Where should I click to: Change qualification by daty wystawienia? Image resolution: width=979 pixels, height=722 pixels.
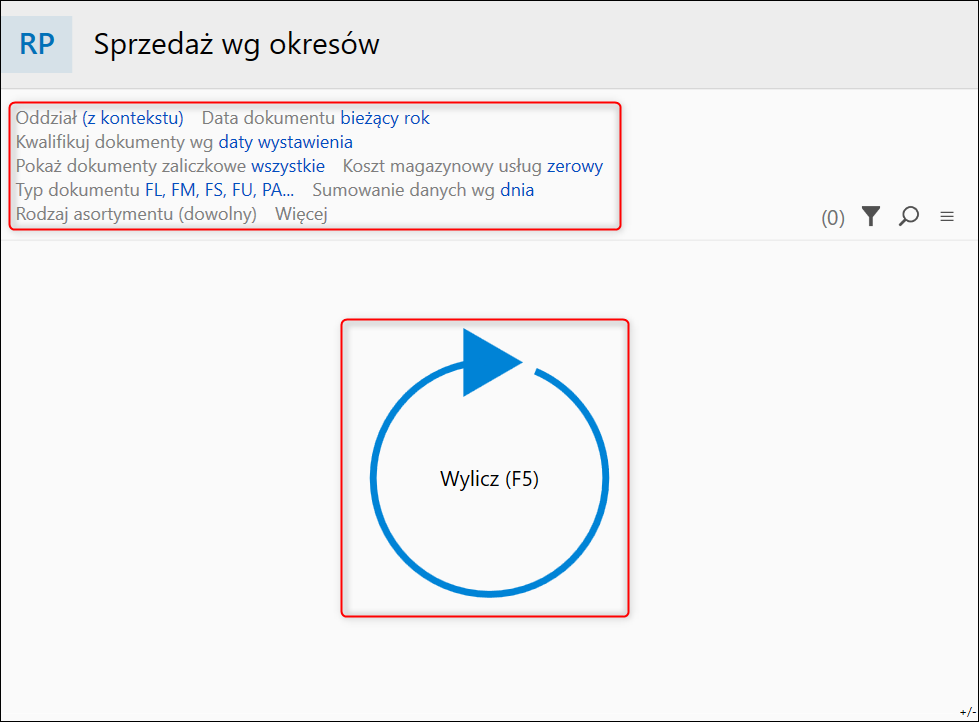pyautogui.click(x=285, y=142)
